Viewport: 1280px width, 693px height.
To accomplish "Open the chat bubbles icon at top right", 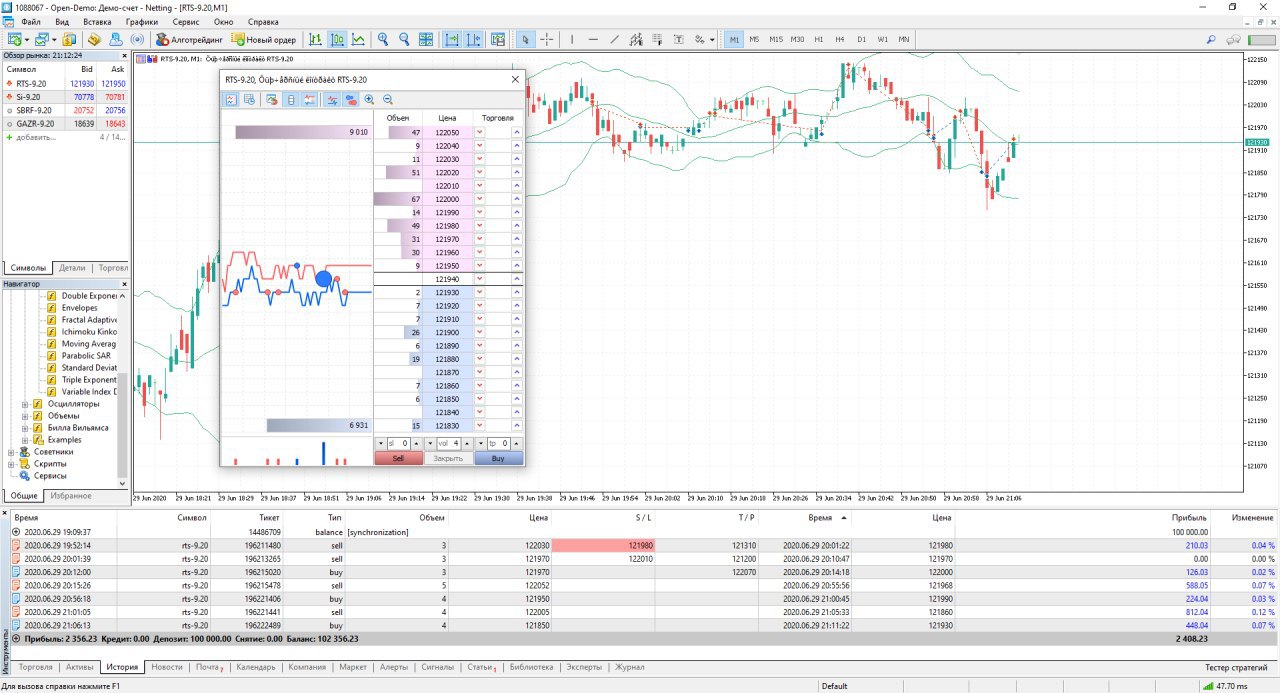I will point(1234,40).
